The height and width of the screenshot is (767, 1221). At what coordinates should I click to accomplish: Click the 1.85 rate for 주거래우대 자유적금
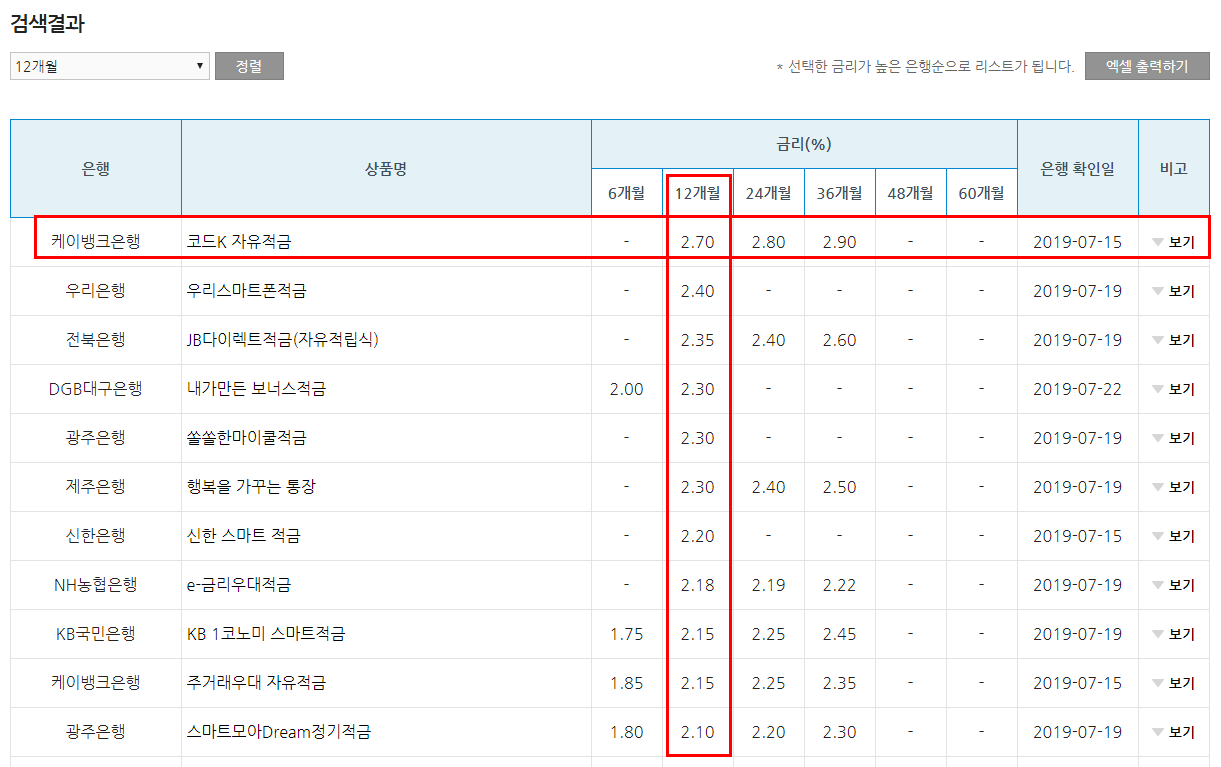[627, 683]
